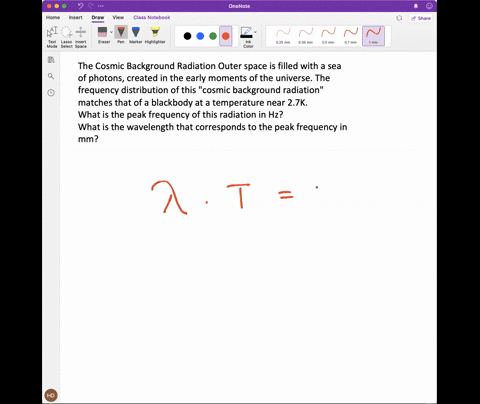
Task: Select the Eraser tool
Action: [103, 35]
